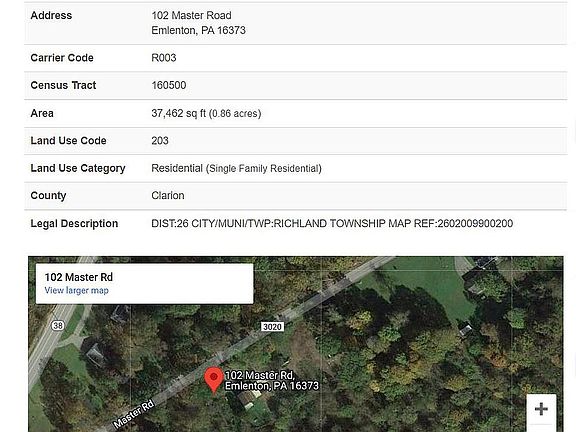
Task: Click the Emlenton, PA 16373 map label
Action: pos(272,386)
